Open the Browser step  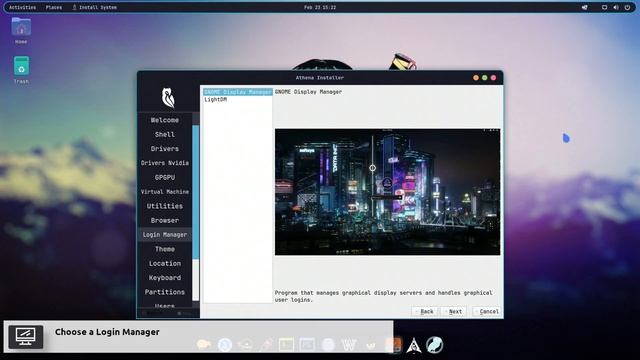coord(164,220)
